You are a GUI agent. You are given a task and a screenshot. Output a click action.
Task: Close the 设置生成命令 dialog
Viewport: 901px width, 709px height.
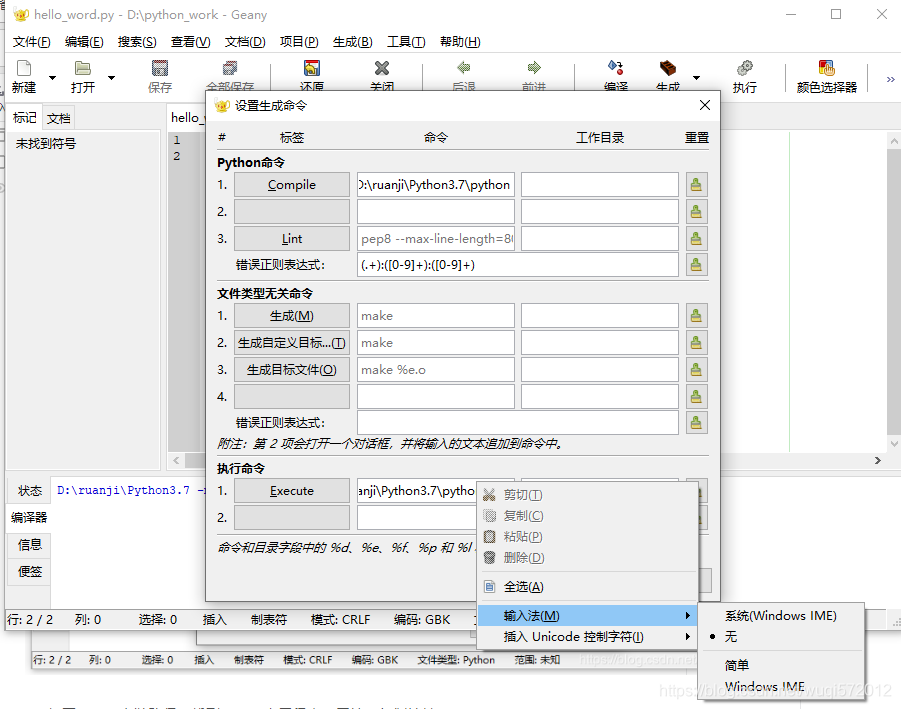[x=705, y=105]
